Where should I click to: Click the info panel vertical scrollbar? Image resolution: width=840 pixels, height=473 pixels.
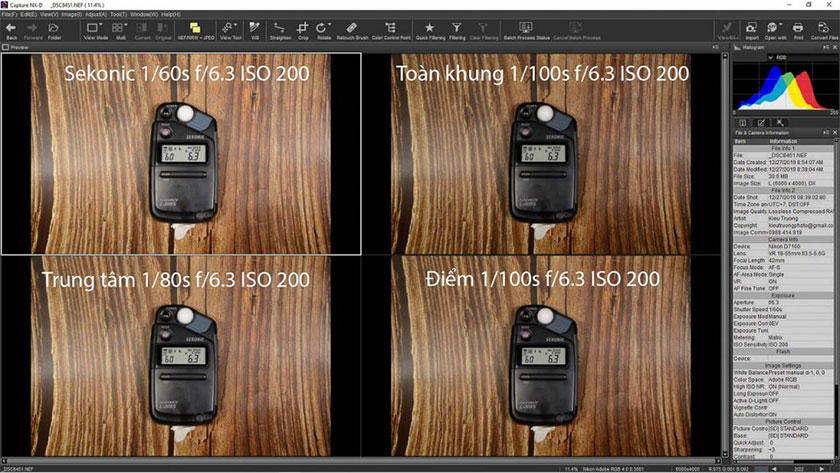[x=836, y=300]
